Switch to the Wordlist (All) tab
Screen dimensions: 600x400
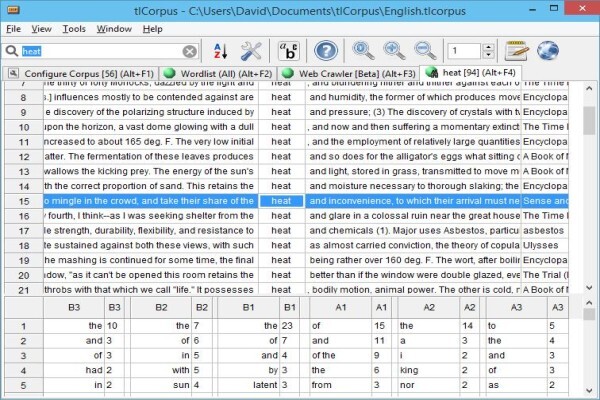click(217, 73)
